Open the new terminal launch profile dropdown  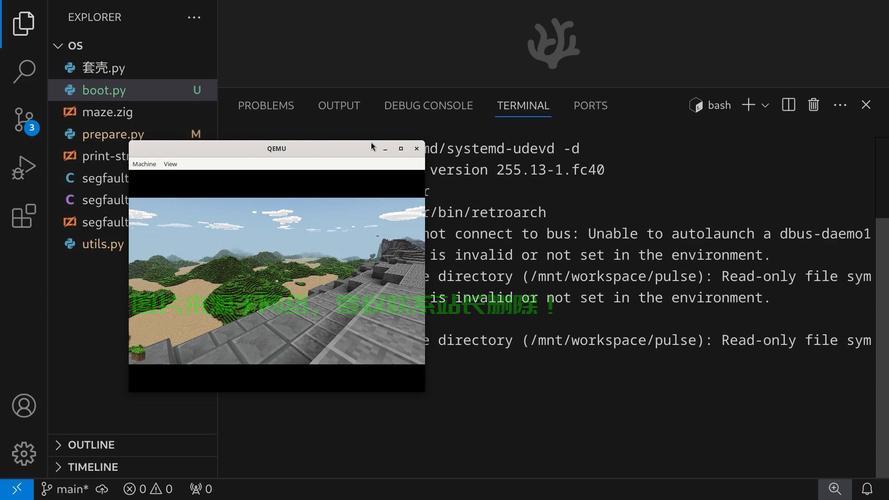point(766,105)
